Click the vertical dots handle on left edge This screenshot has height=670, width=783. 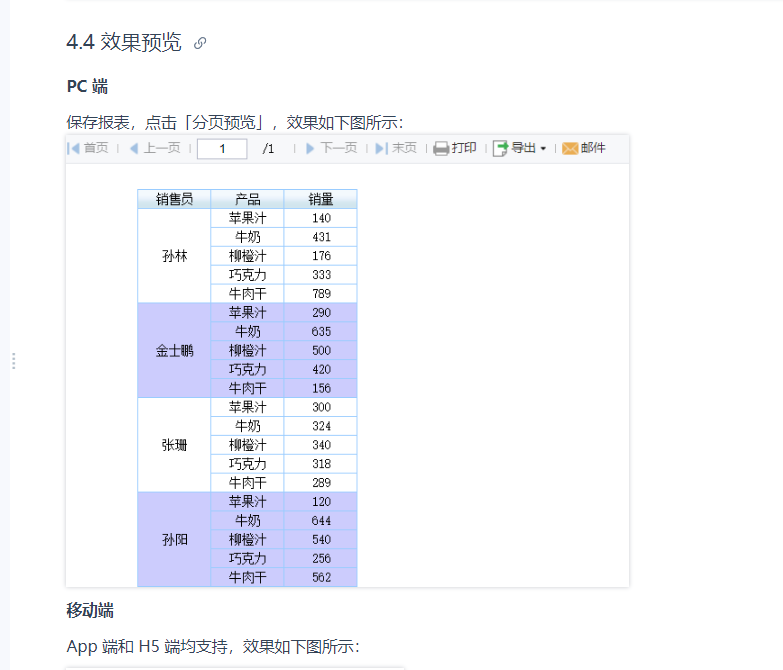(x=13, y=361)
